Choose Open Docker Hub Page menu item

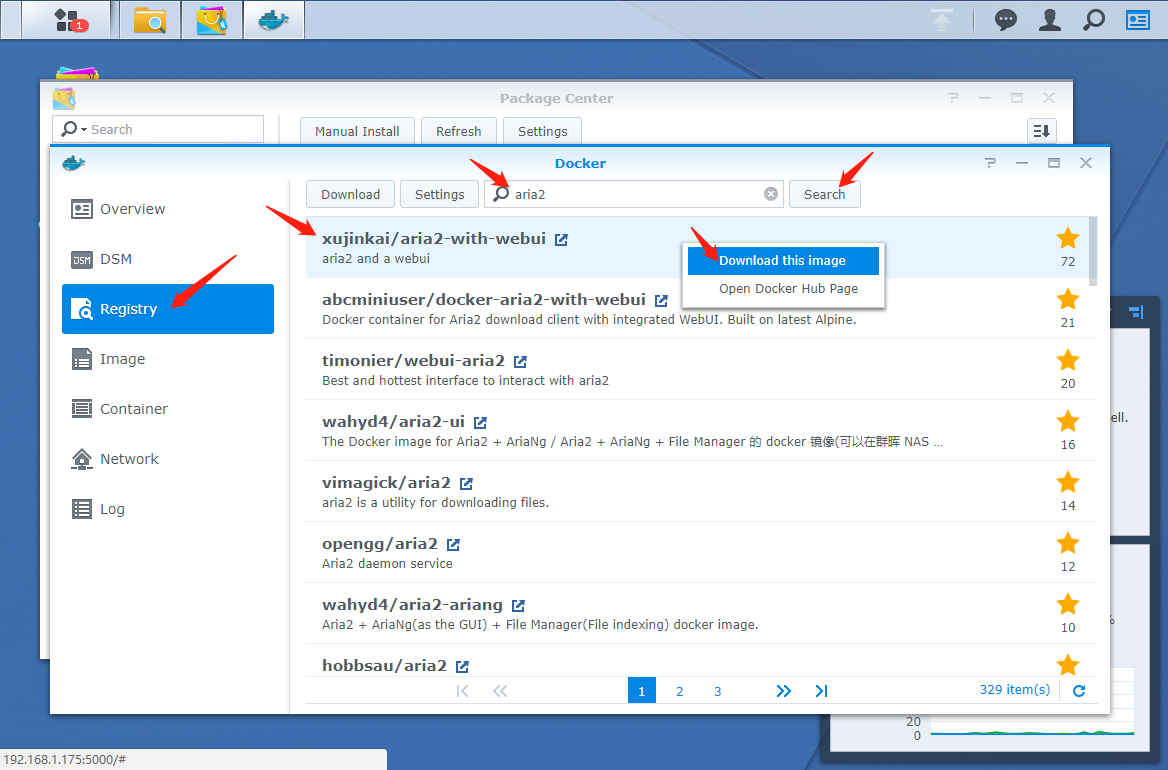[783, 289]
